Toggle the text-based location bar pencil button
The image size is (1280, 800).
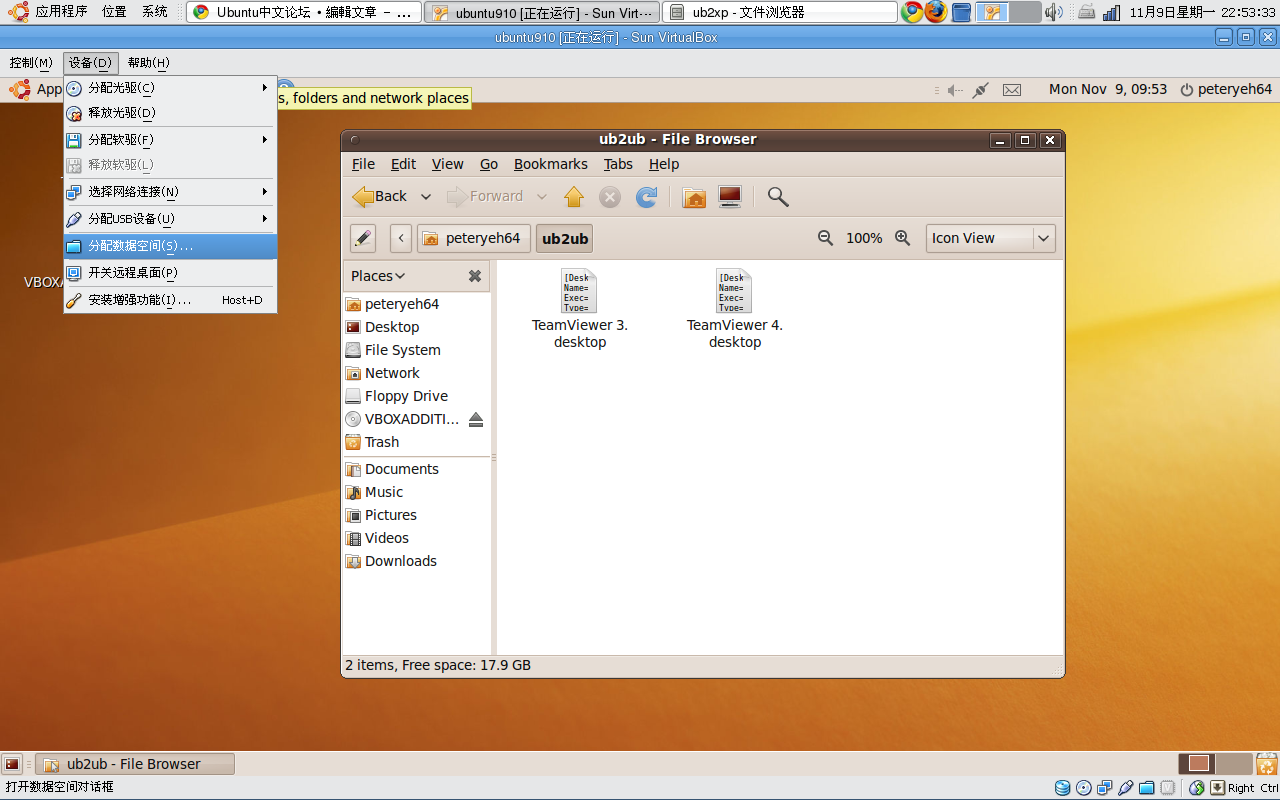363,238
